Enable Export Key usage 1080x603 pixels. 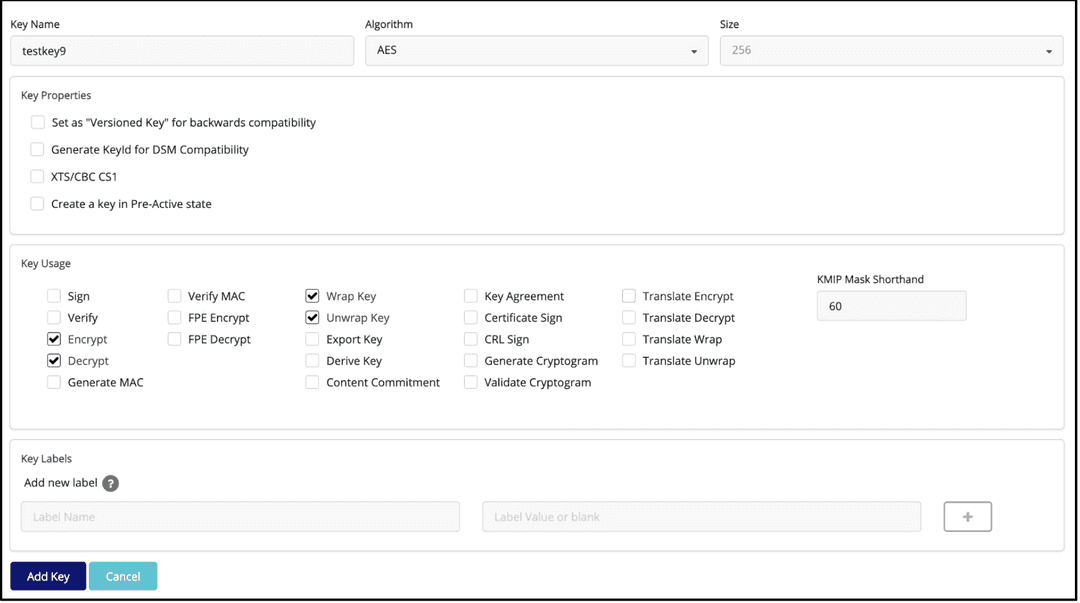(312, 339)
